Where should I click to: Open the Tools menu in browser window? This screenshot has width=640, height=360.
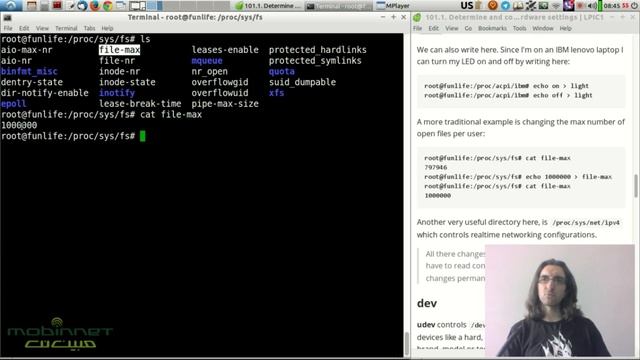pos(520,28)
